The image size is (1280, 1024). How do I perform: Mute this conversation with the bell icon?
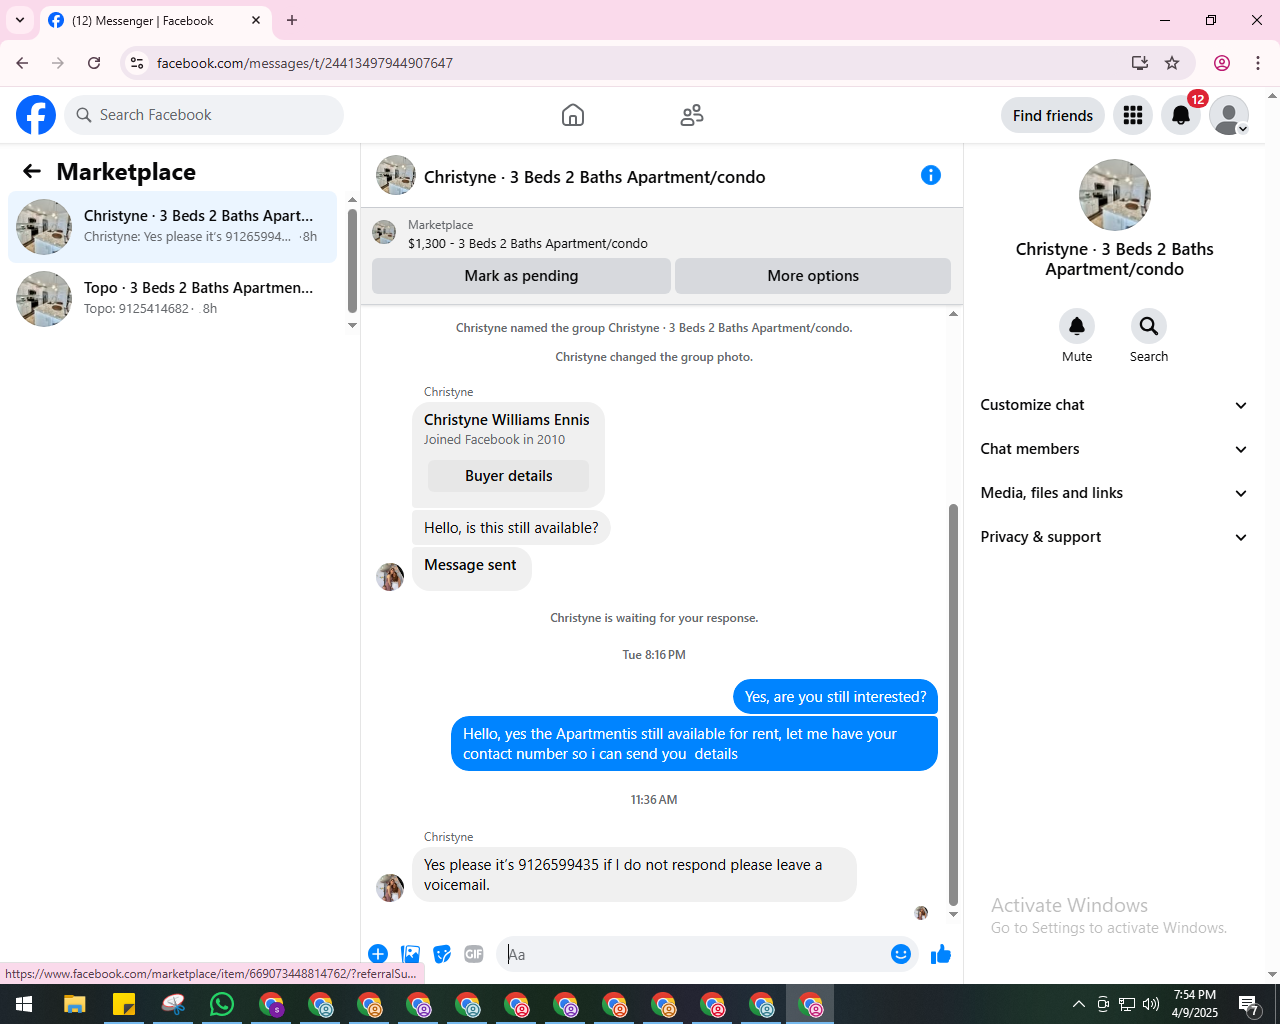1077,326
